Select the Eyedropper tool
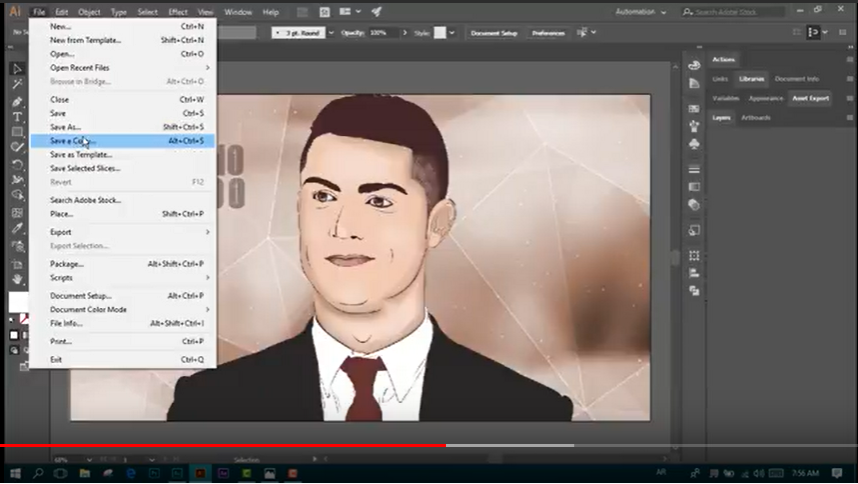 click(17, 229)
